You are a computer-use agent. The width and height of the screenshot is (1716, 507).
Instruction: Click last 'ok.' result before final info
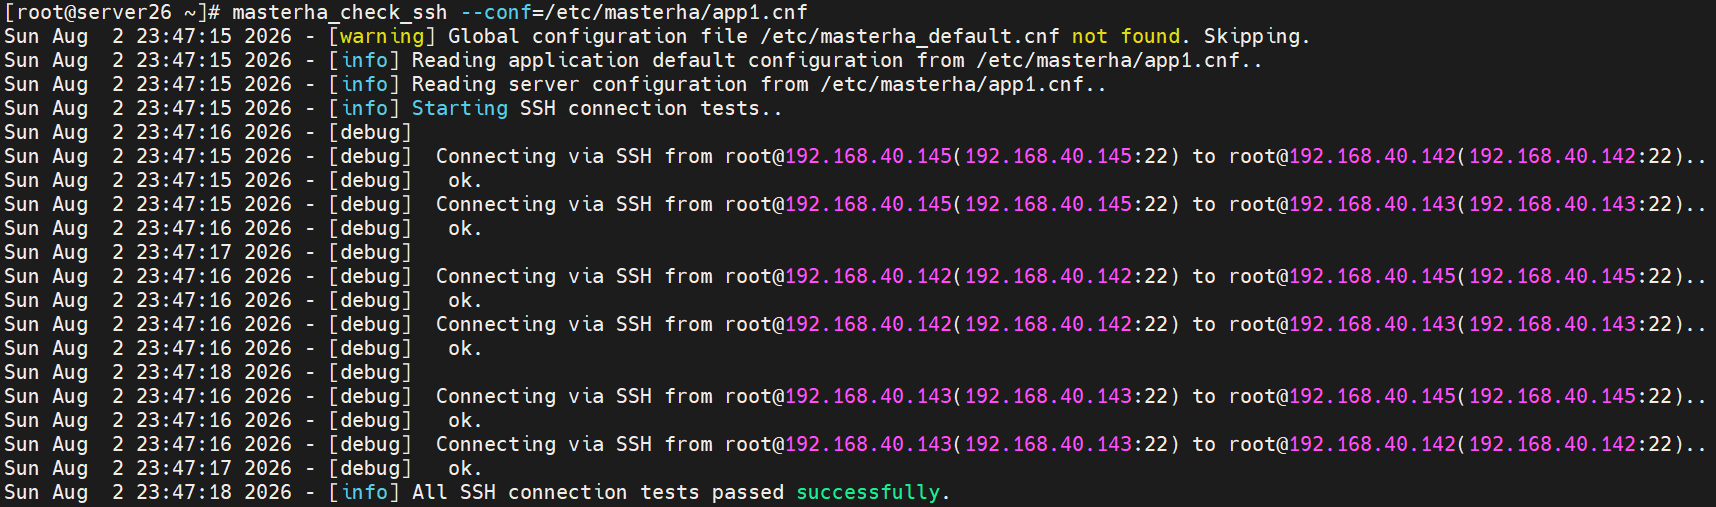[x=465, y=468]
